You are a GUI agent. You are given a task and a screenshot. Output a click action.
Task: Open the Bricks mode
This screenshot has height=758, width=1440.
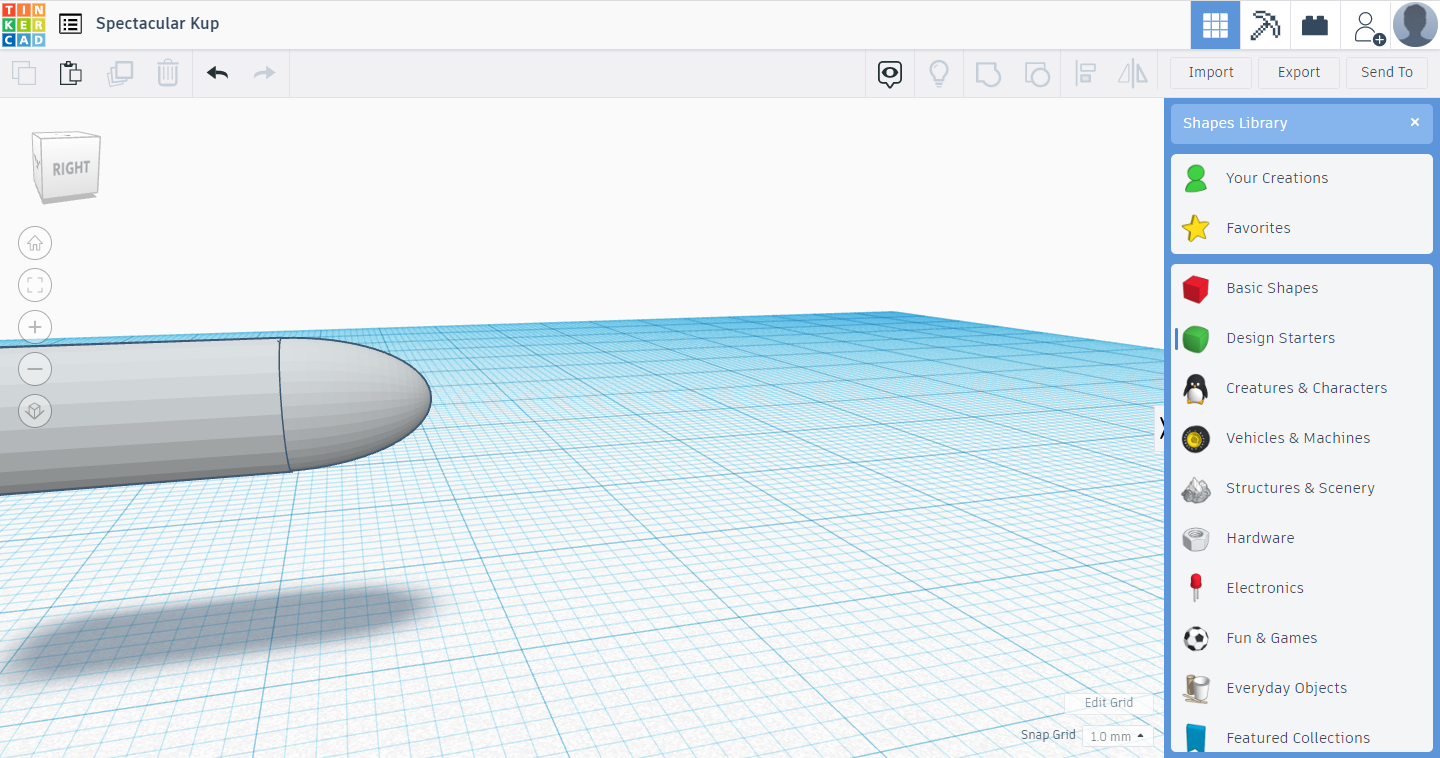(1315, 25)
